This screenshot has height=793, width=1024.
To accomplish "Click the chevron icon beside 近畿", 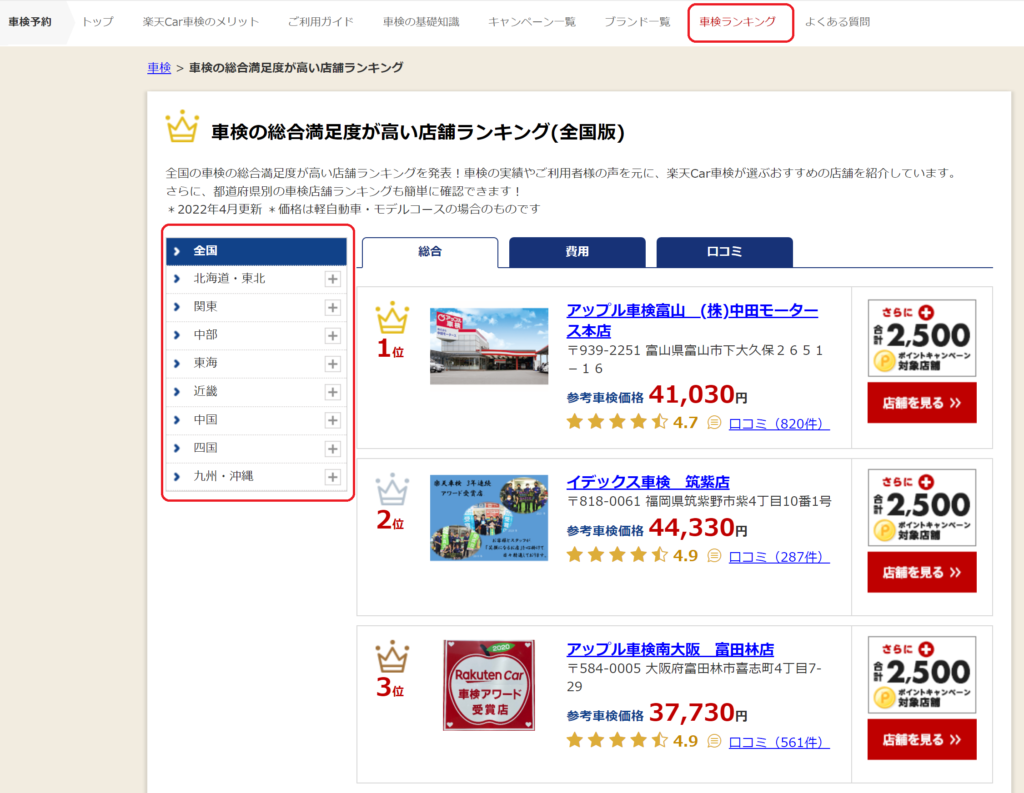I will point(176,392).
